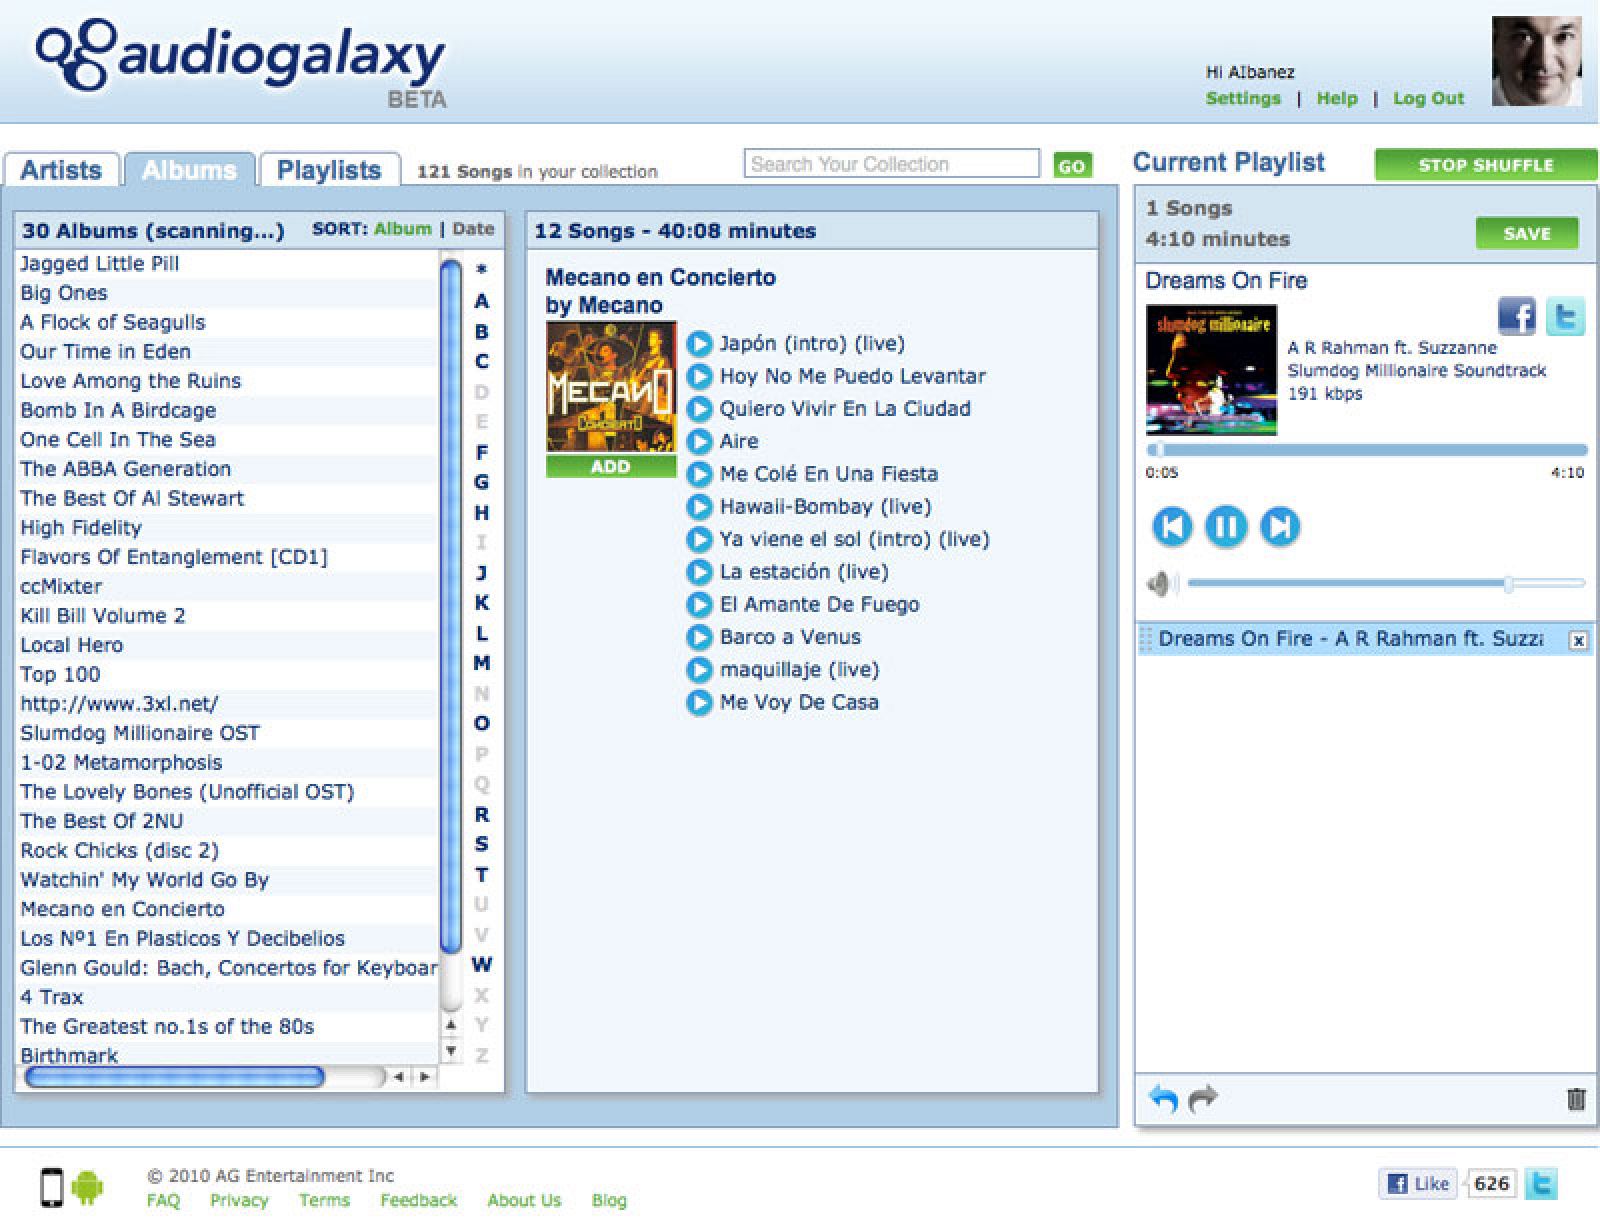
Task: Share Dreams On Fire on Twitter
Action: (x=1567, y=317)
